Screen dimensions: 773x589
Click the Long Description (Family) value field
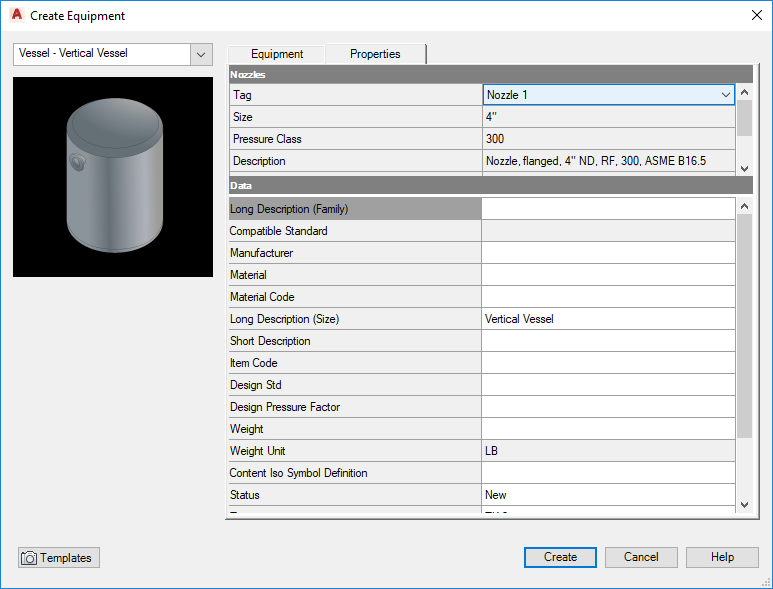coord(608,209)
